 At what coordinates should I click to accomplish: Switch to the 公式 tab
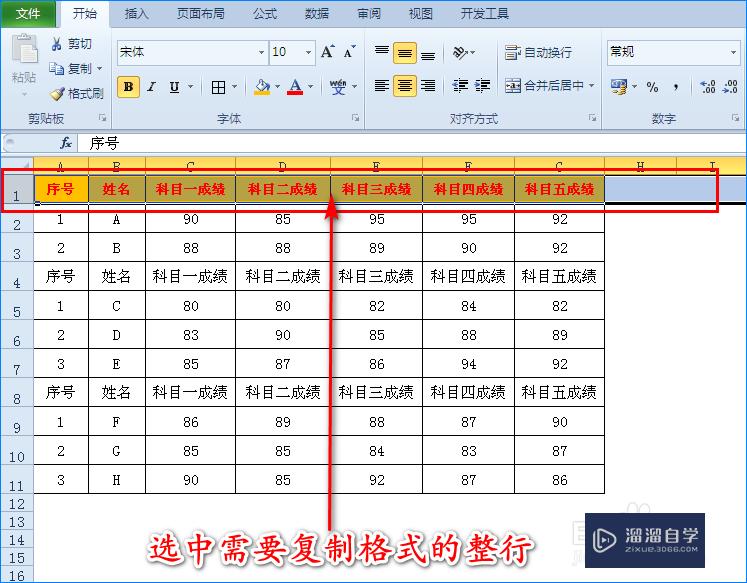pos(265,13)
